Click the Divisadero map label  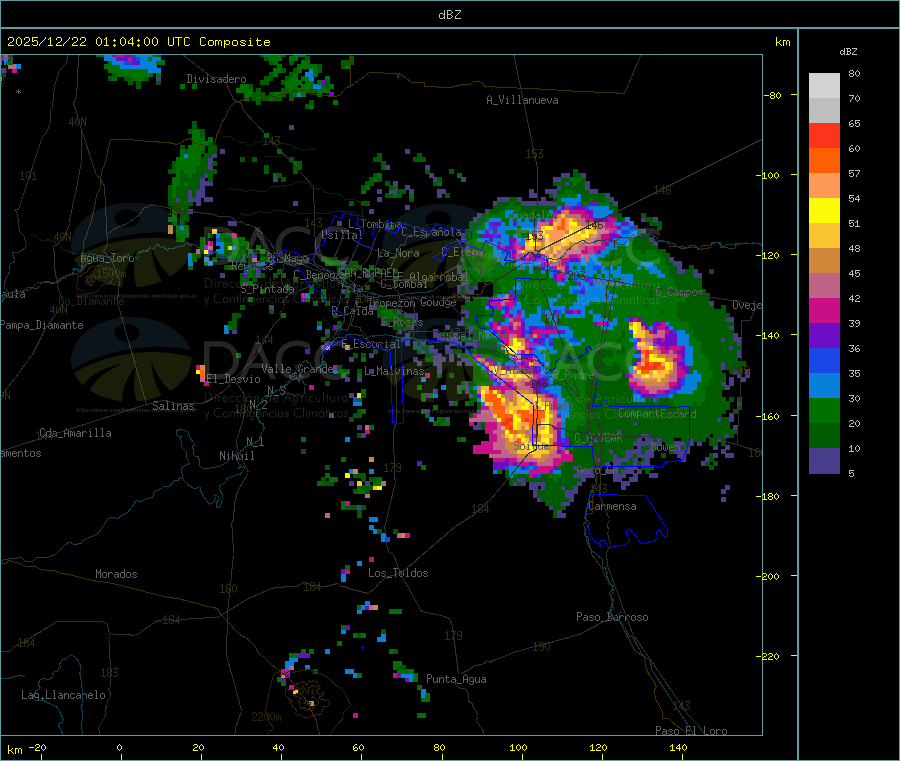[216, 79]
